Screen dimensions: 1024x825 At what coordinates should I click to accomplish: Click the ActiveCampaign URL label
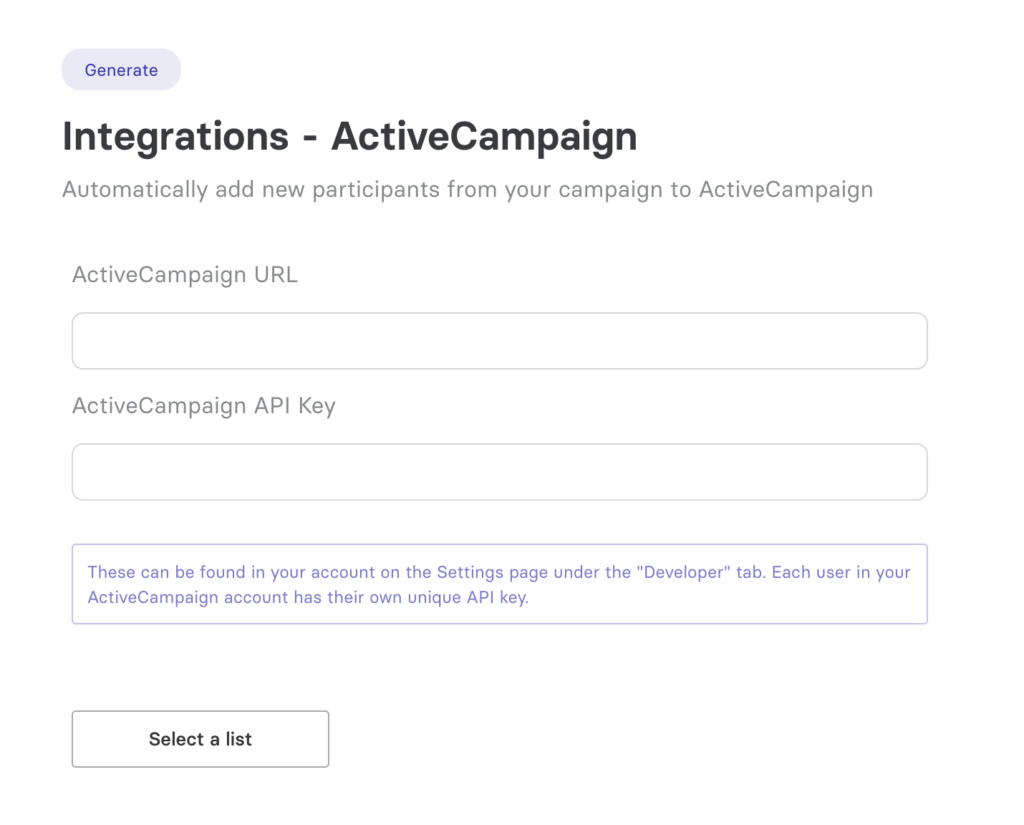[185, 275]
